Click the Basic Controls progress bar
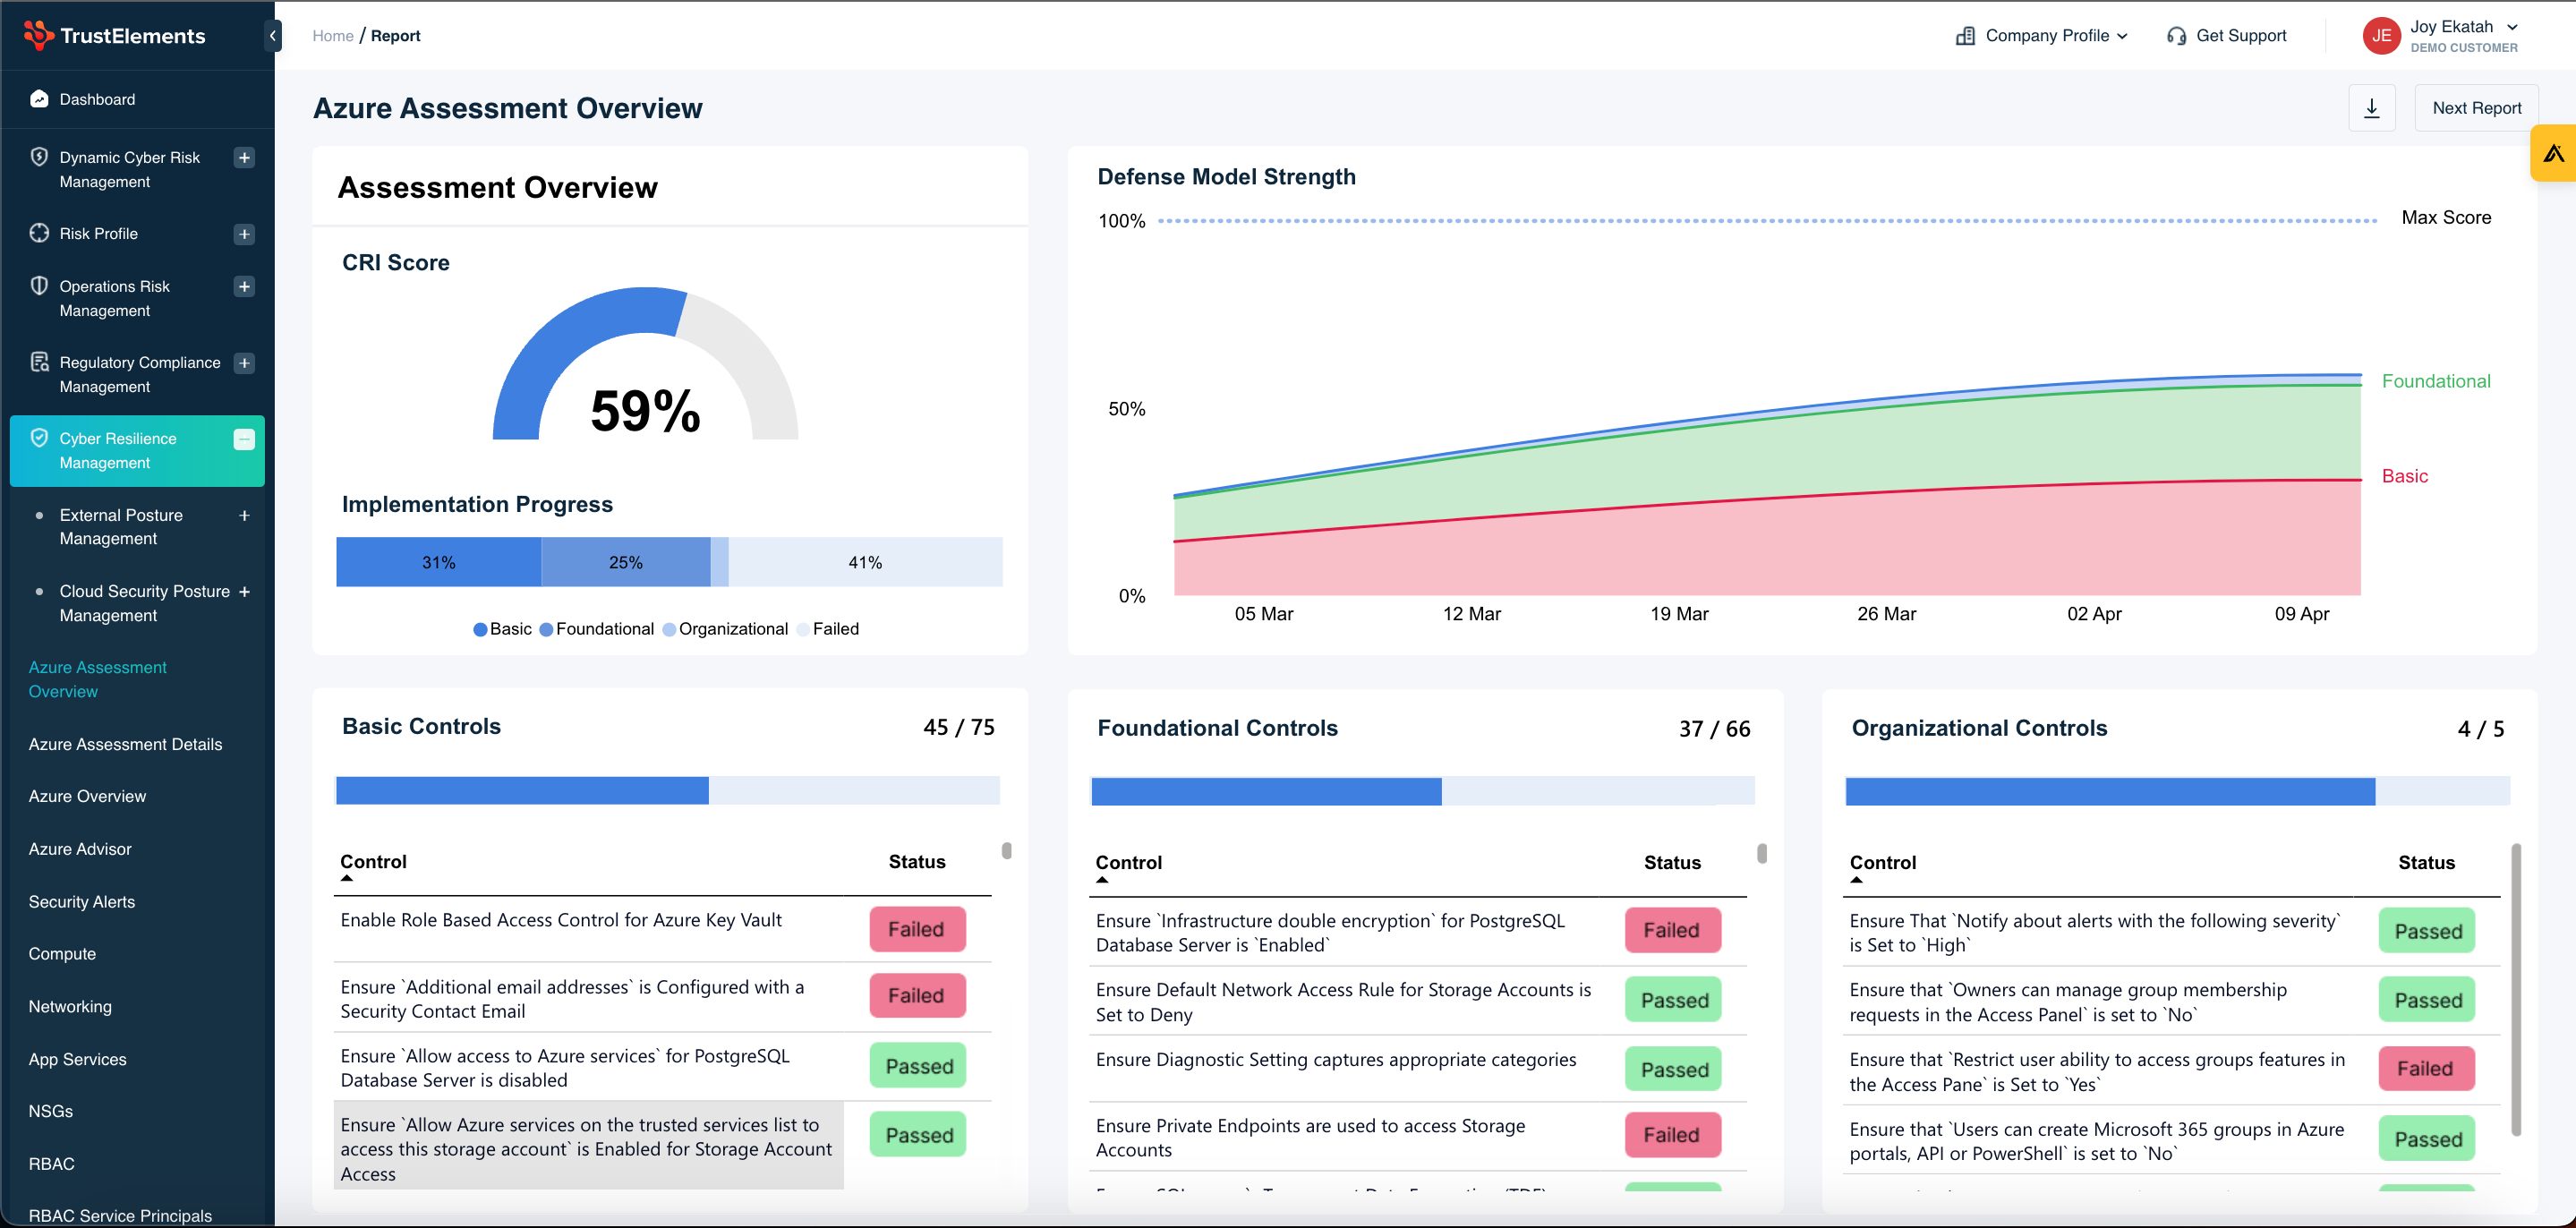Image resolution: width=2576 pixels, height=1228 pixels. [667, 790]
